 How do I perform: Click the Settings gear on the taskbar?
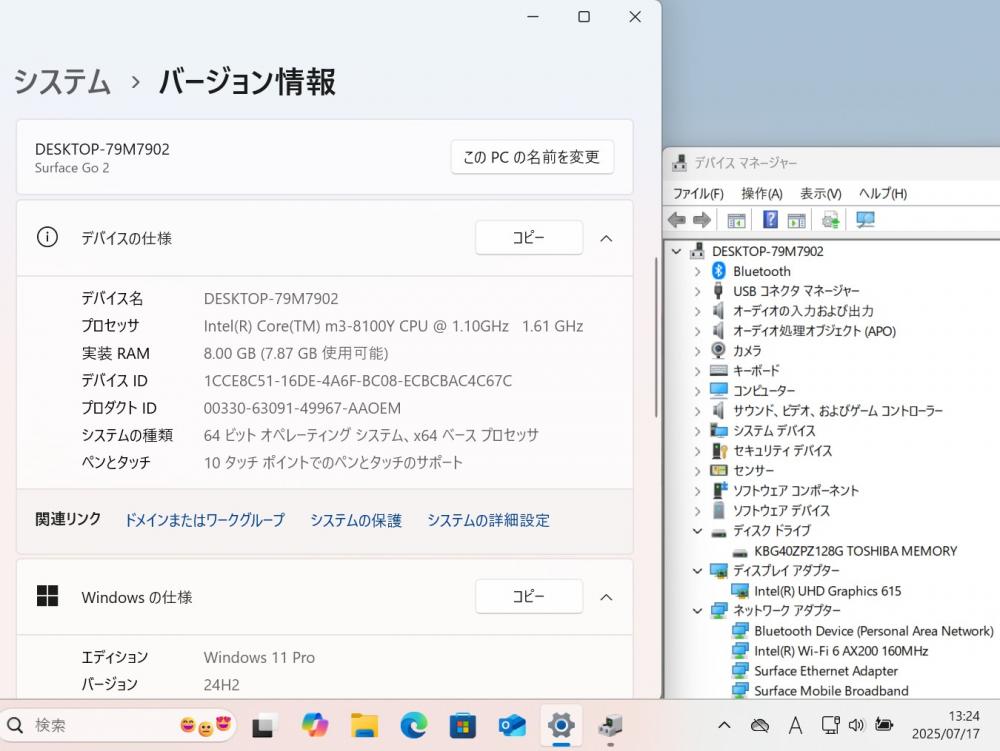pyautogui.click(x=561, y=725)
